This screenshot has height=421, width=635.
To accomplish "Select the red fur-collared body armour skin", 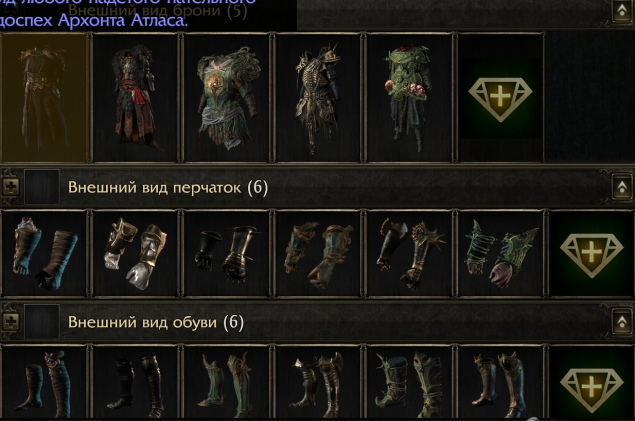I will pos(136,98).
